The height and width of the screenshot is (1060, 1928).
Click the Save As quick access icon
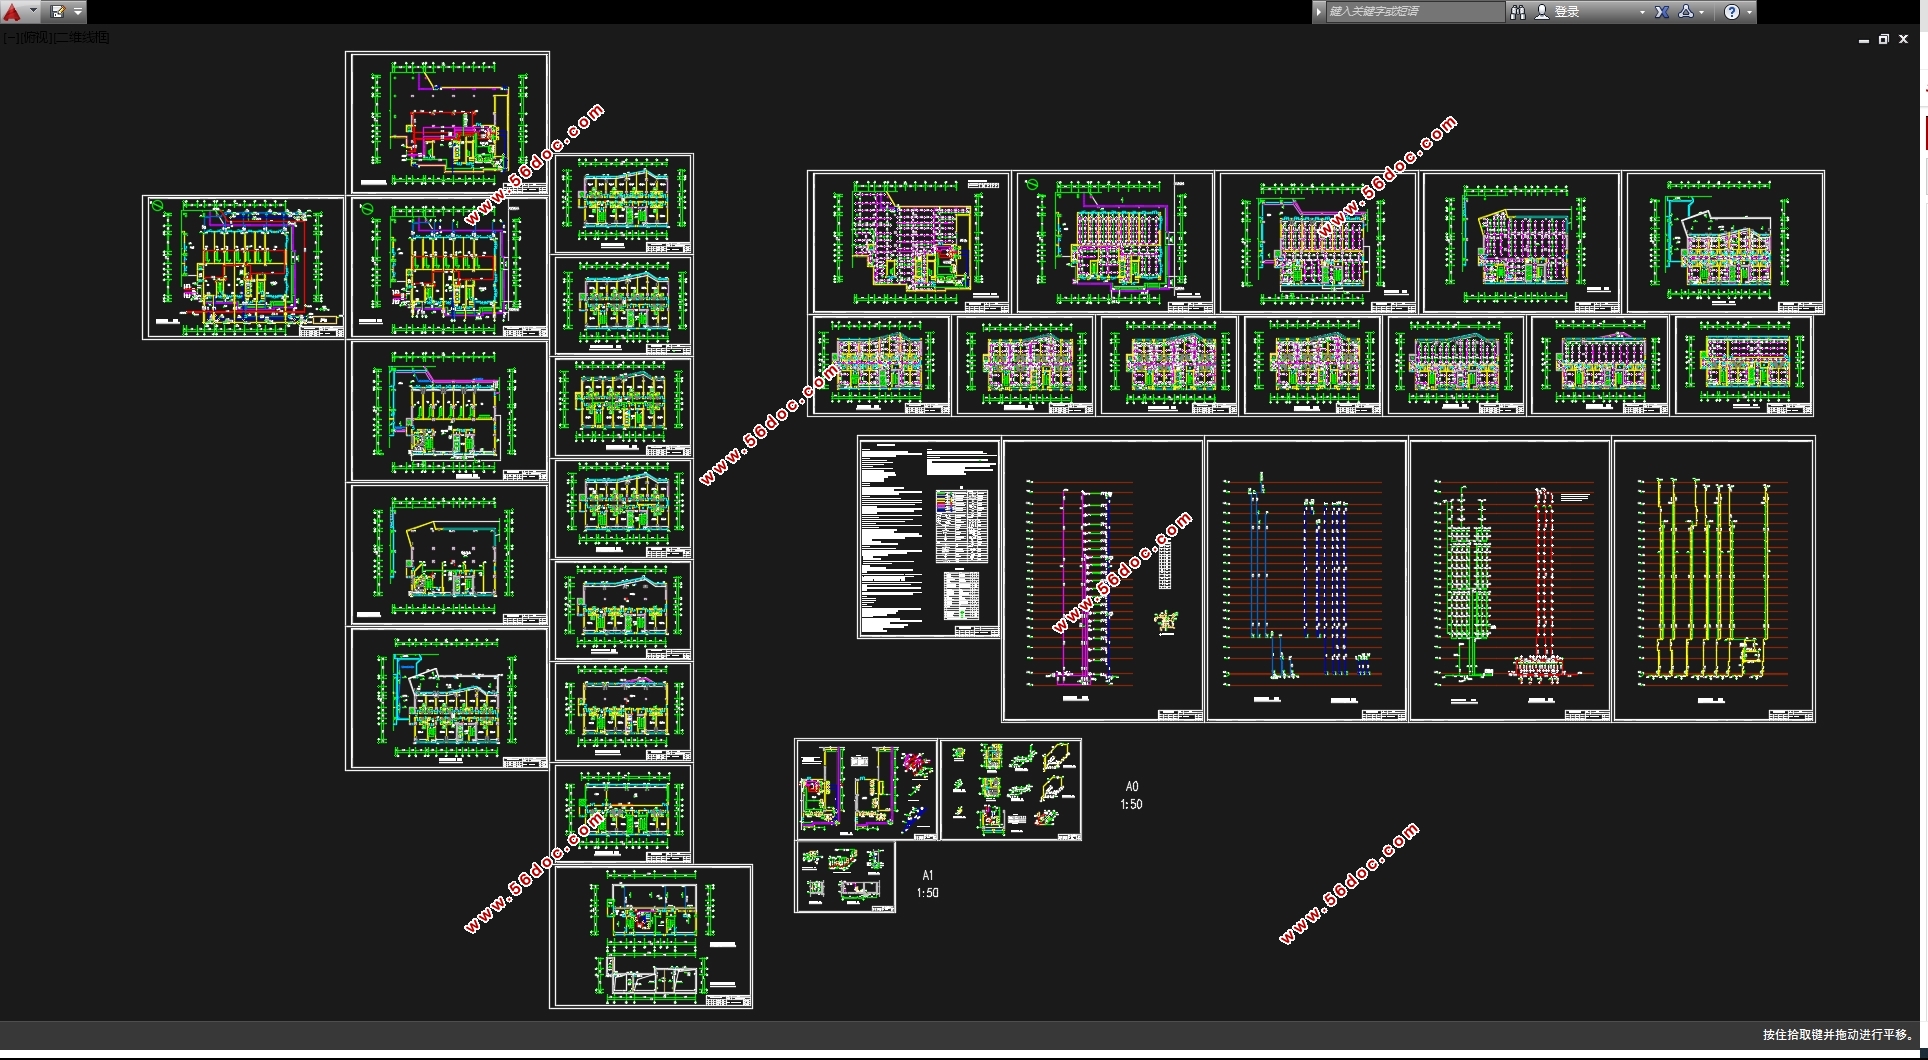pos(58,12)
